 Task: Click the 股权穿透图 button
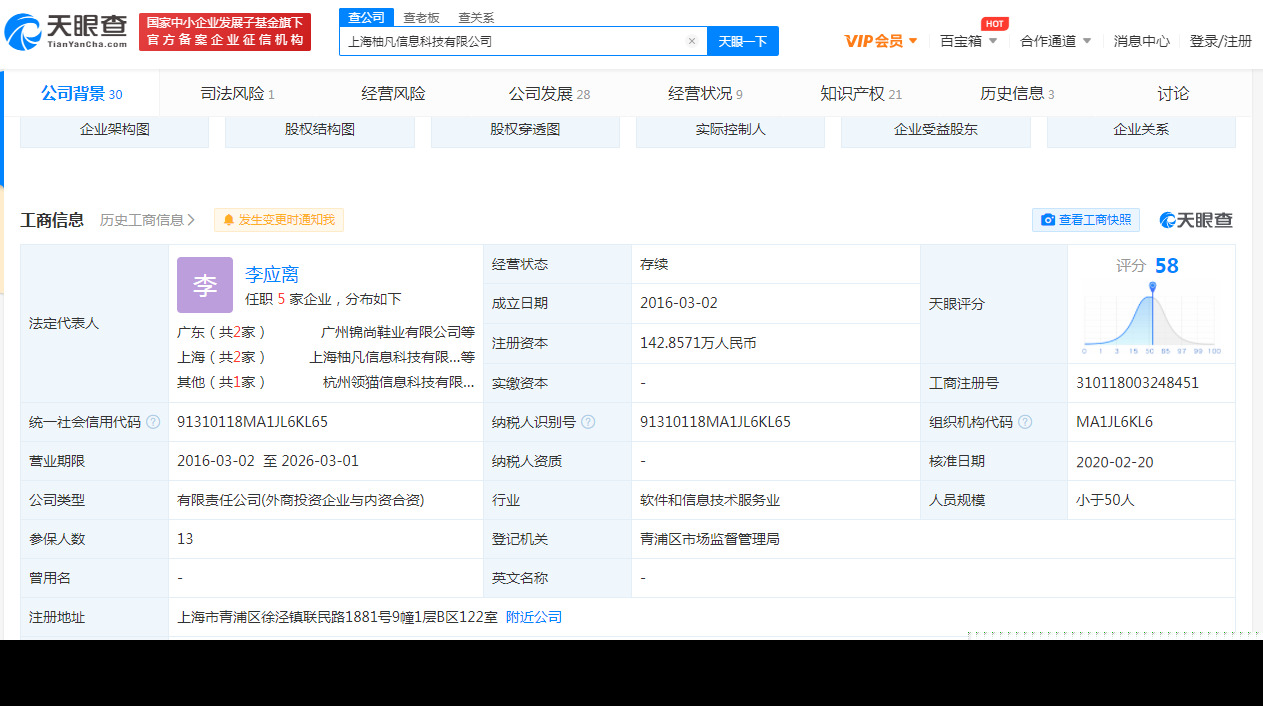(x=525, y=131)
